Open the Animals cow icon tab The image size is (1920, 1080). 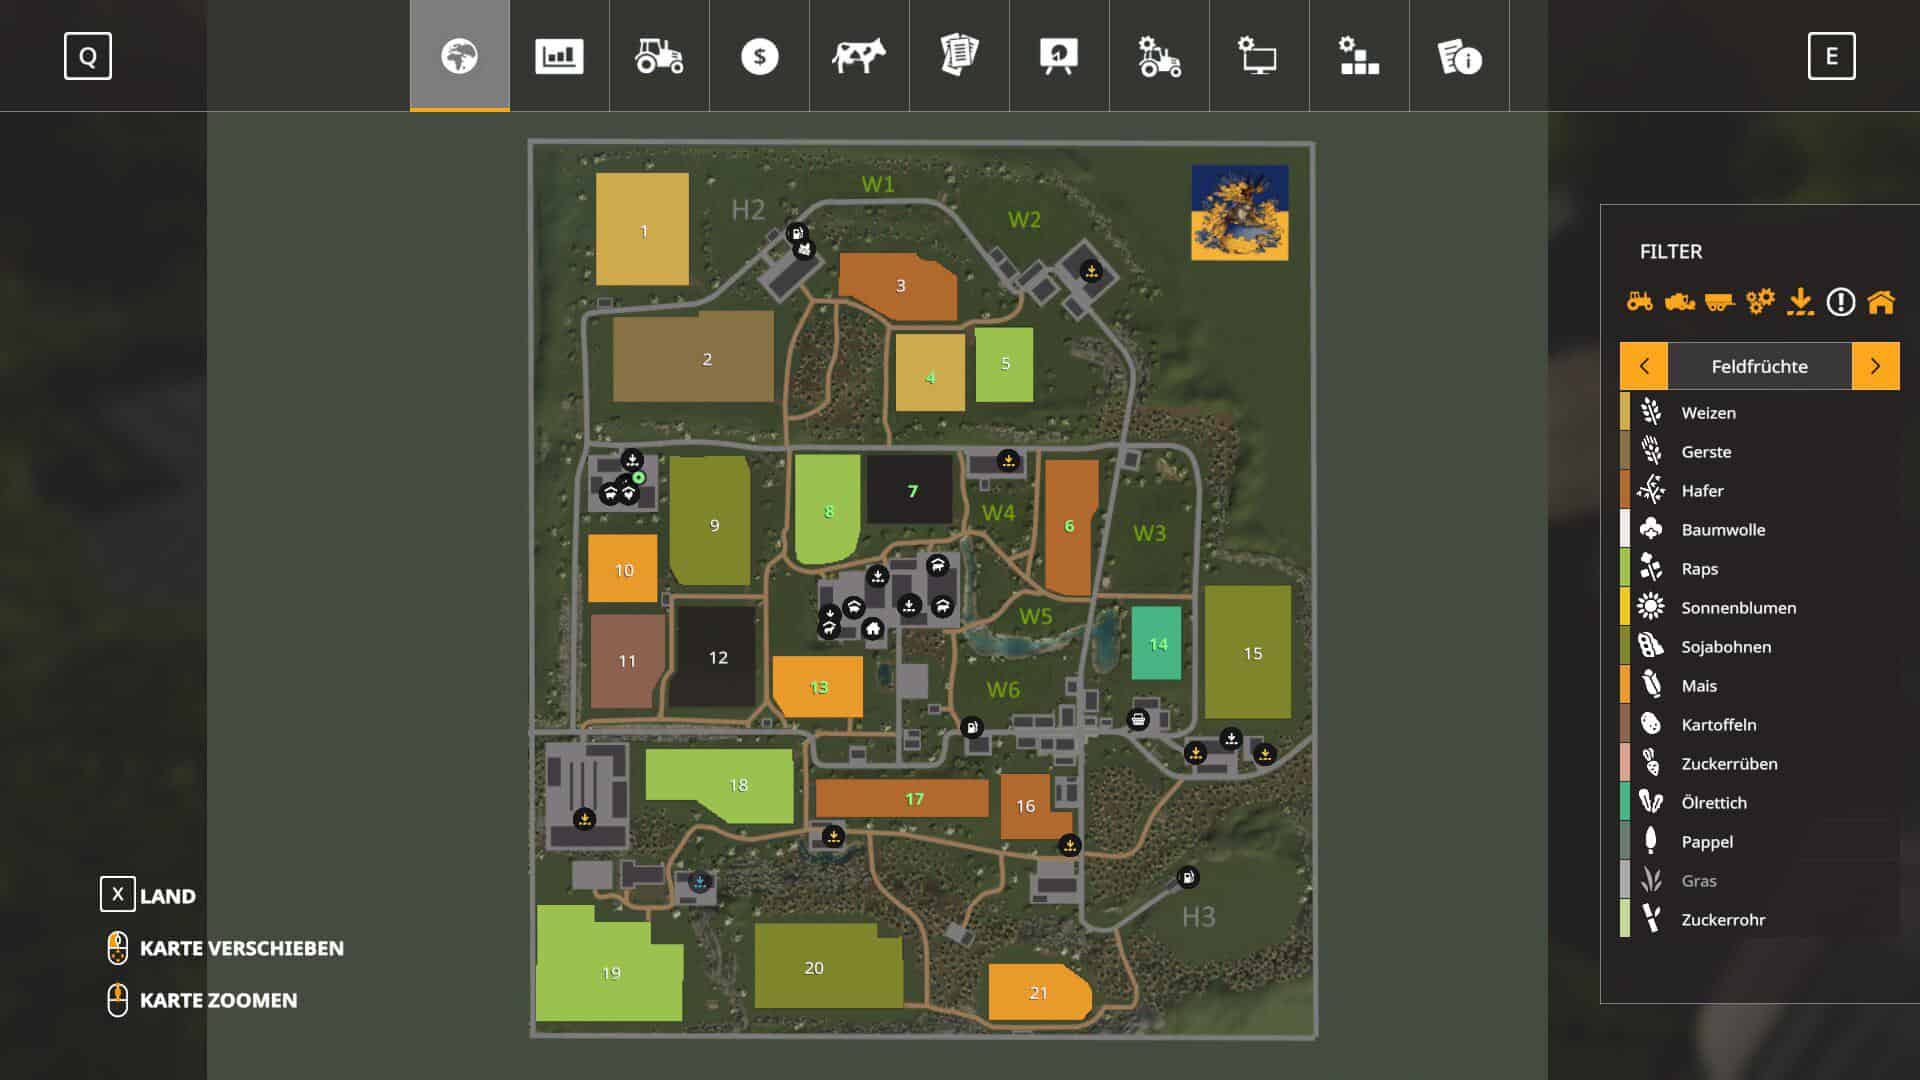pyautogui.click(x=859, y=56)
